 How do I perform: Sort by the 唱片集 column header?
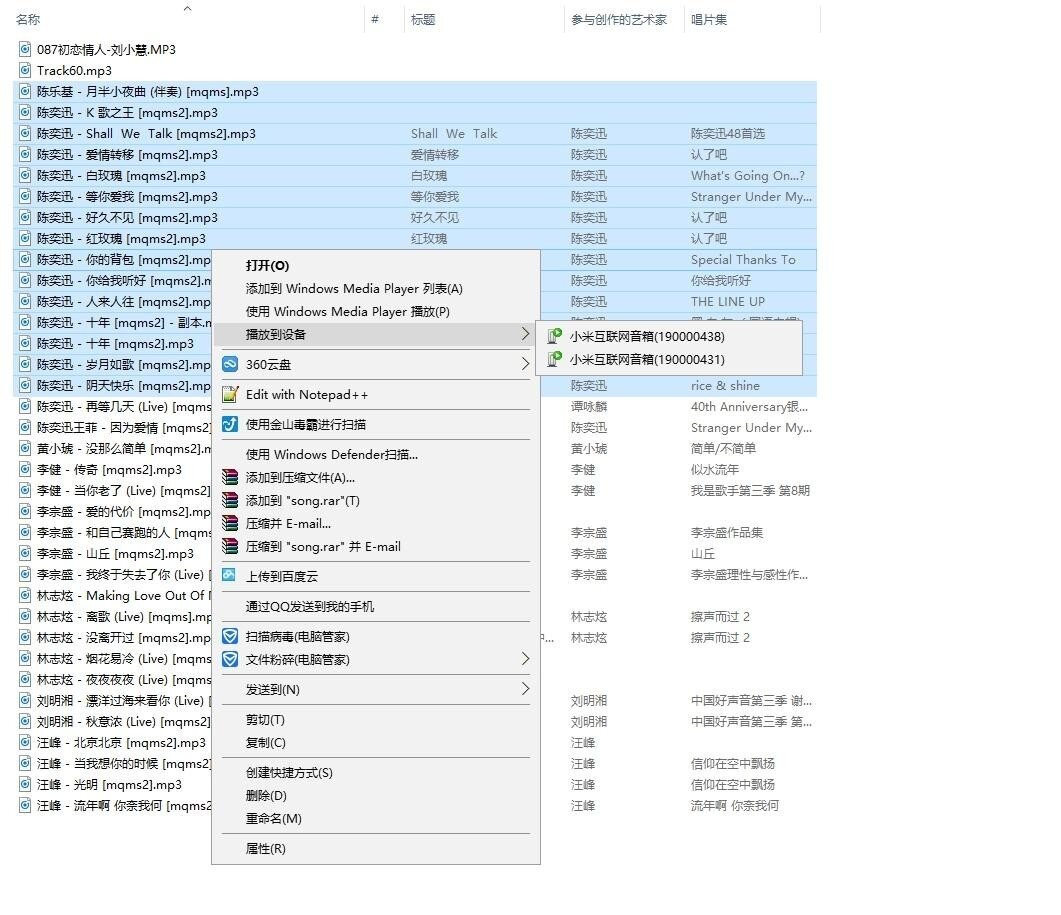click(708, 20)
